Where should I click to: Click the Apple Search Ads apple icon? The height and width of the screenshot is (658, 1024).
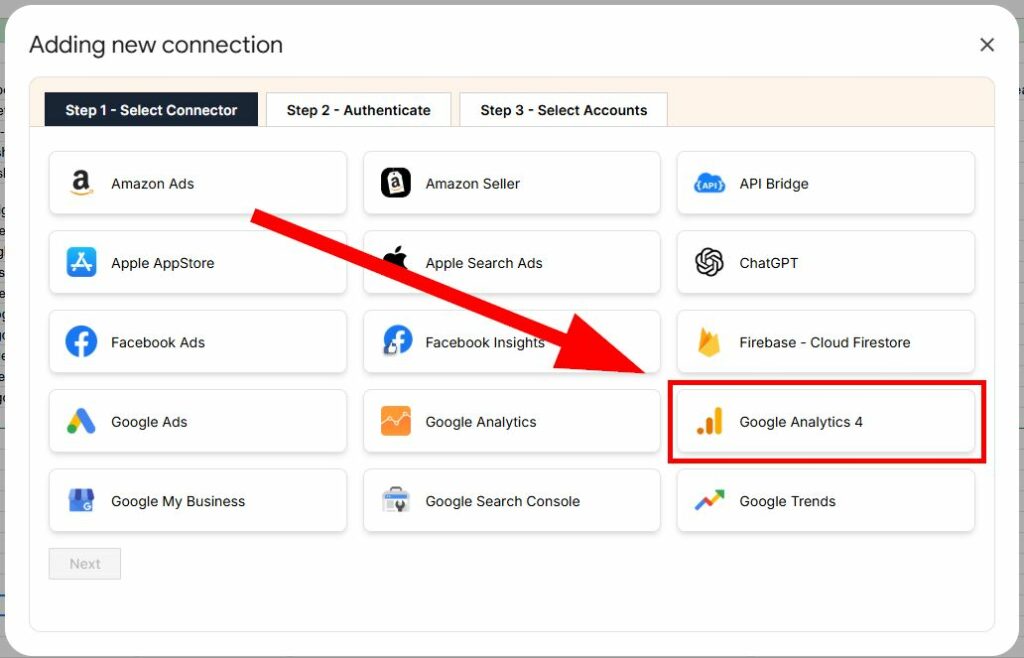[395, 258]
